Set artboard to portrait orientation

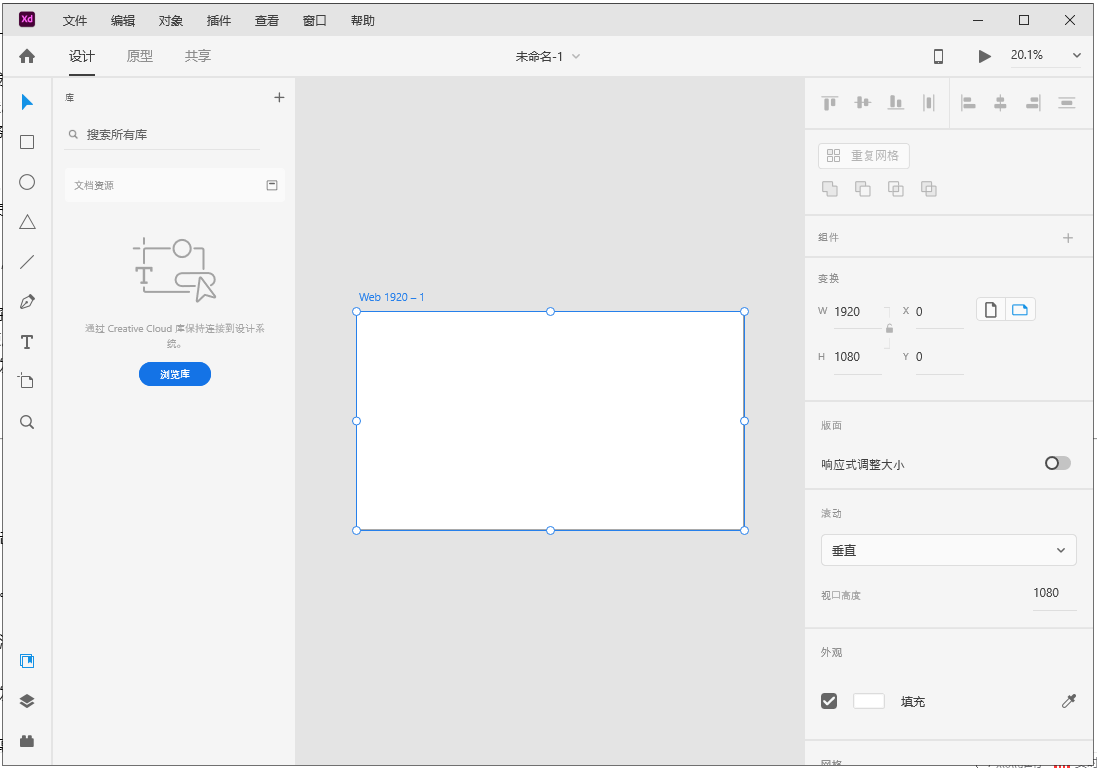coord(991,309)
